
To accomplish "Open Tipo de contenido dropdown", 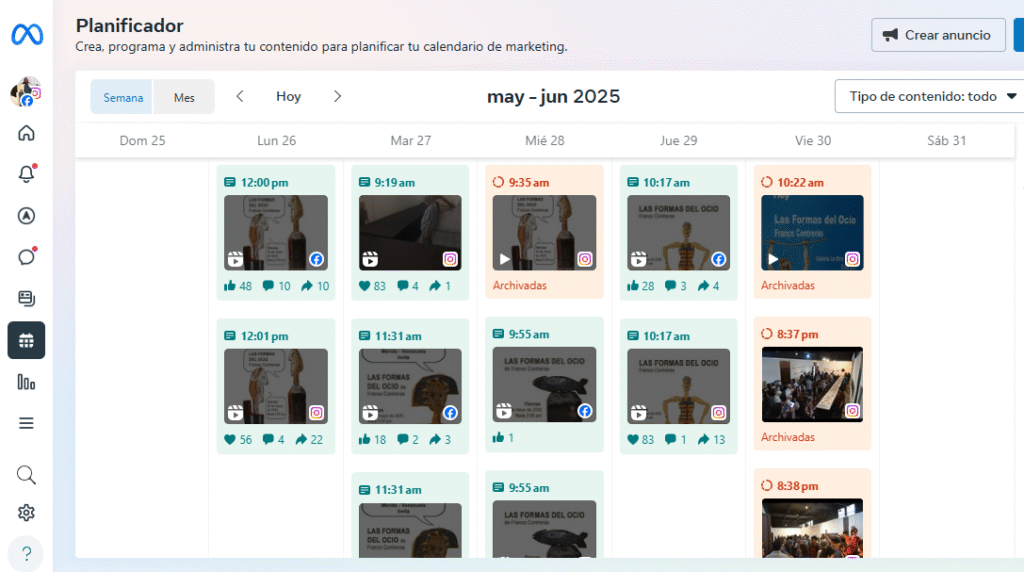I will pyautogui.click(x=931, y=96).
